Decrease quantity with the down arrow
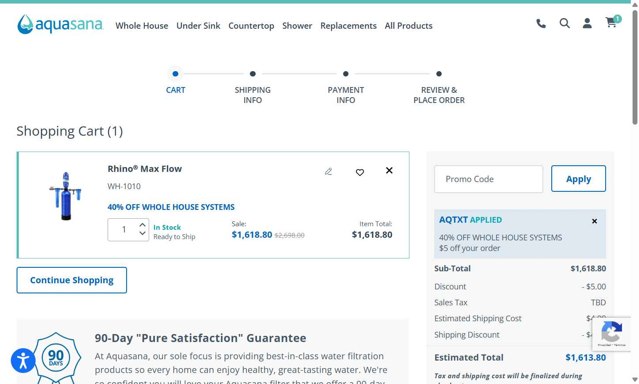Image resolution: width=639 pixels, height=384 pixels. (142, 233)
